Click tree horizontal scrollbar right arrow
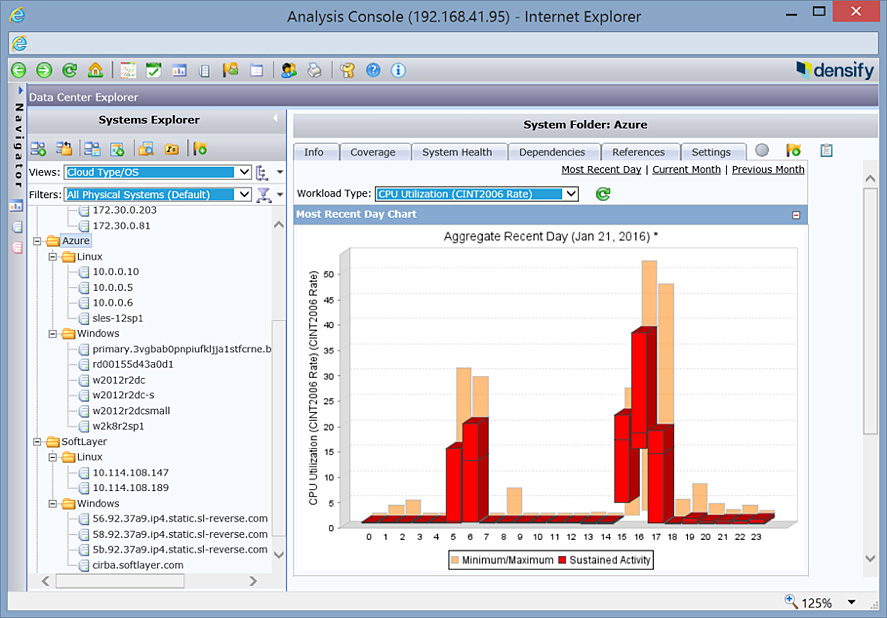Screen dimensions: 887x618 [253, 581]
